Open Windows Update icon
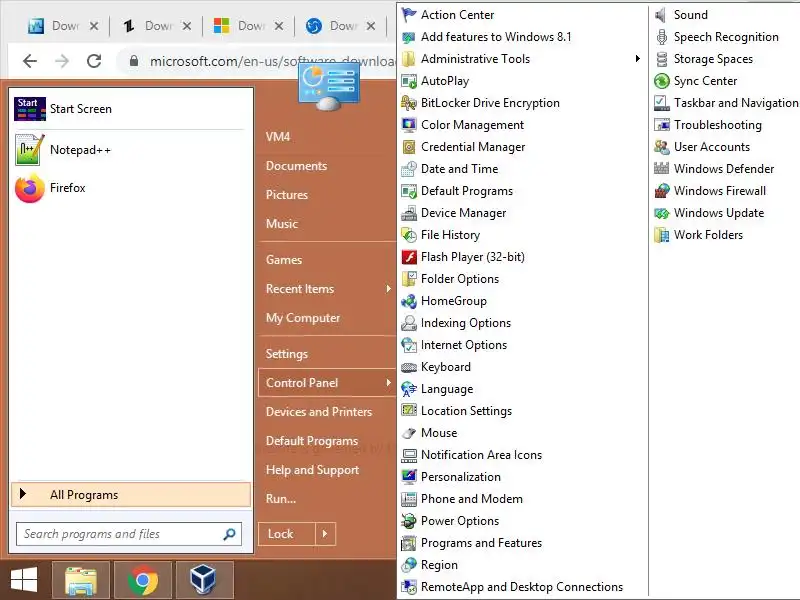This screenshot has width=800, height=600. point(661,213)
